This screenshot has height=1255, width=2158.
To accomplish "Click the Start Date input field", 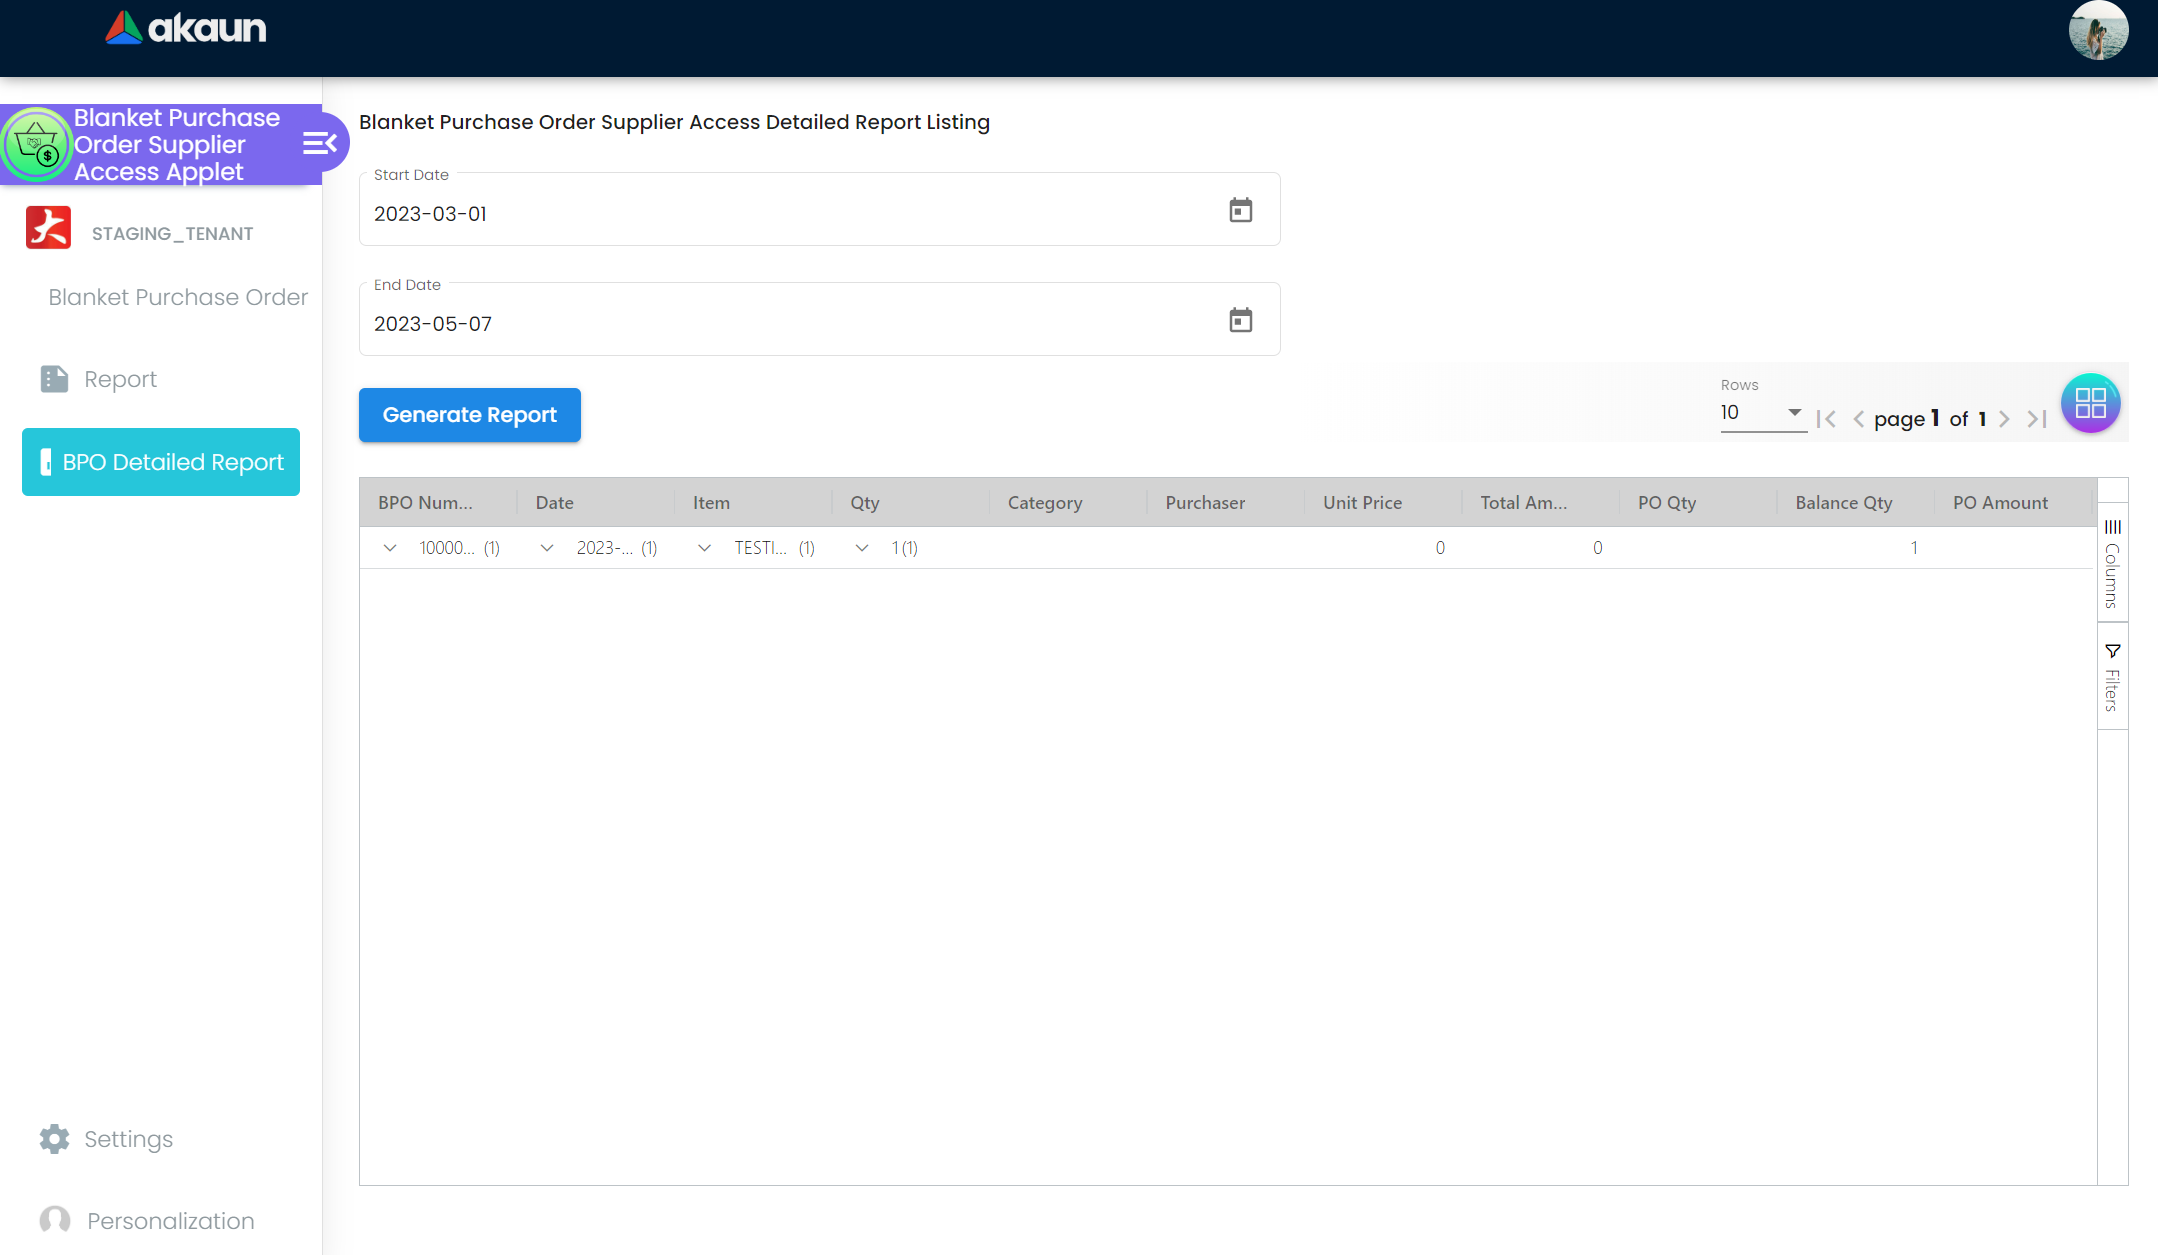I will point(780,214).
